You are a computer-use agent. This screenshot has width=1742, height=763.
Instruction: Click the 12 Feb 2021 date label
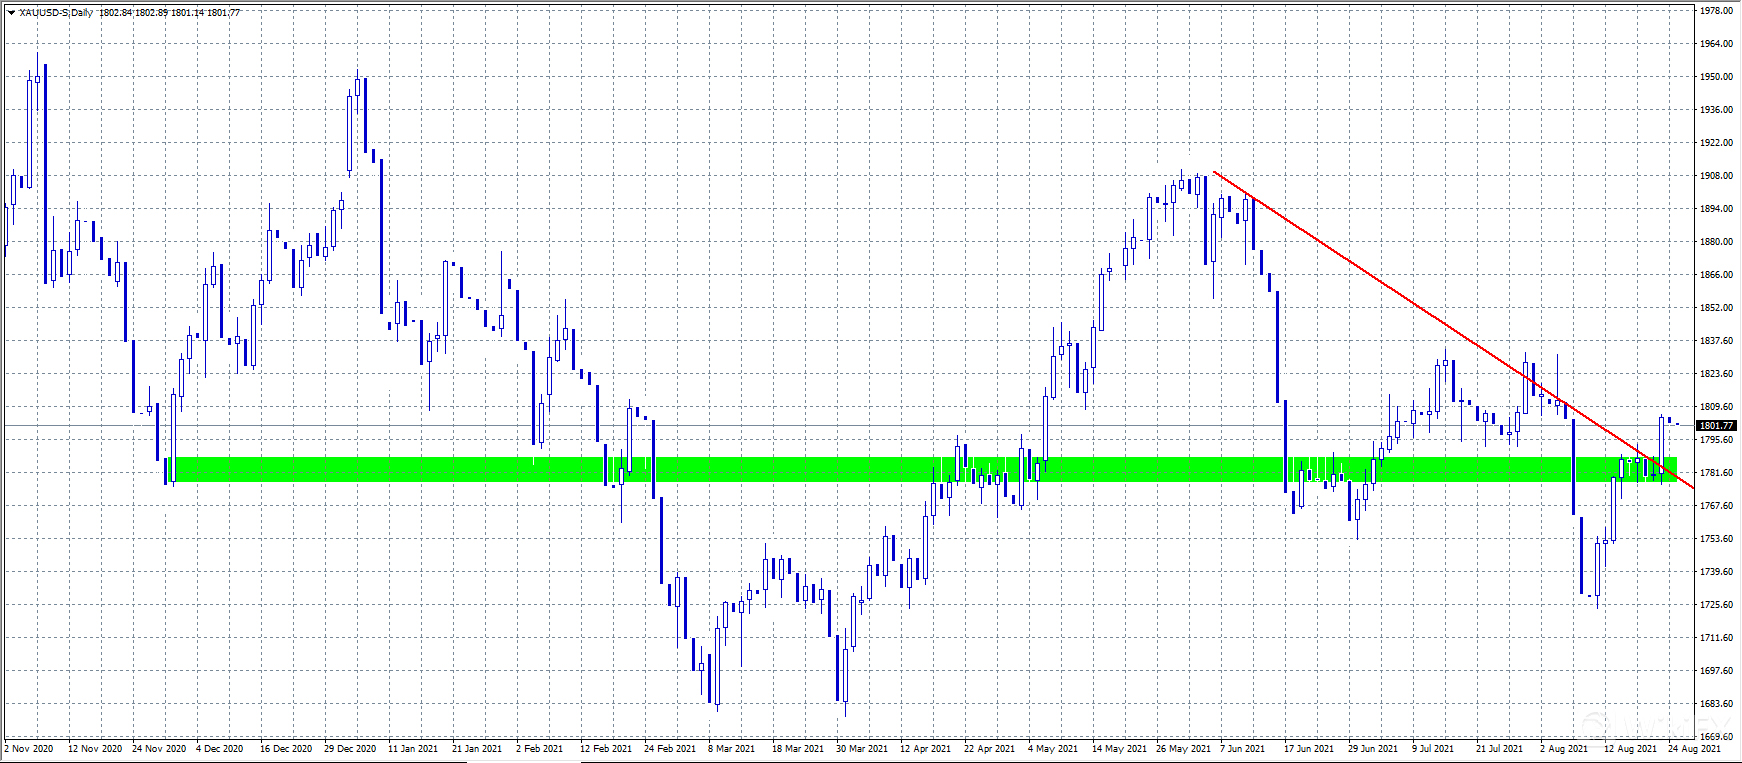606,748
